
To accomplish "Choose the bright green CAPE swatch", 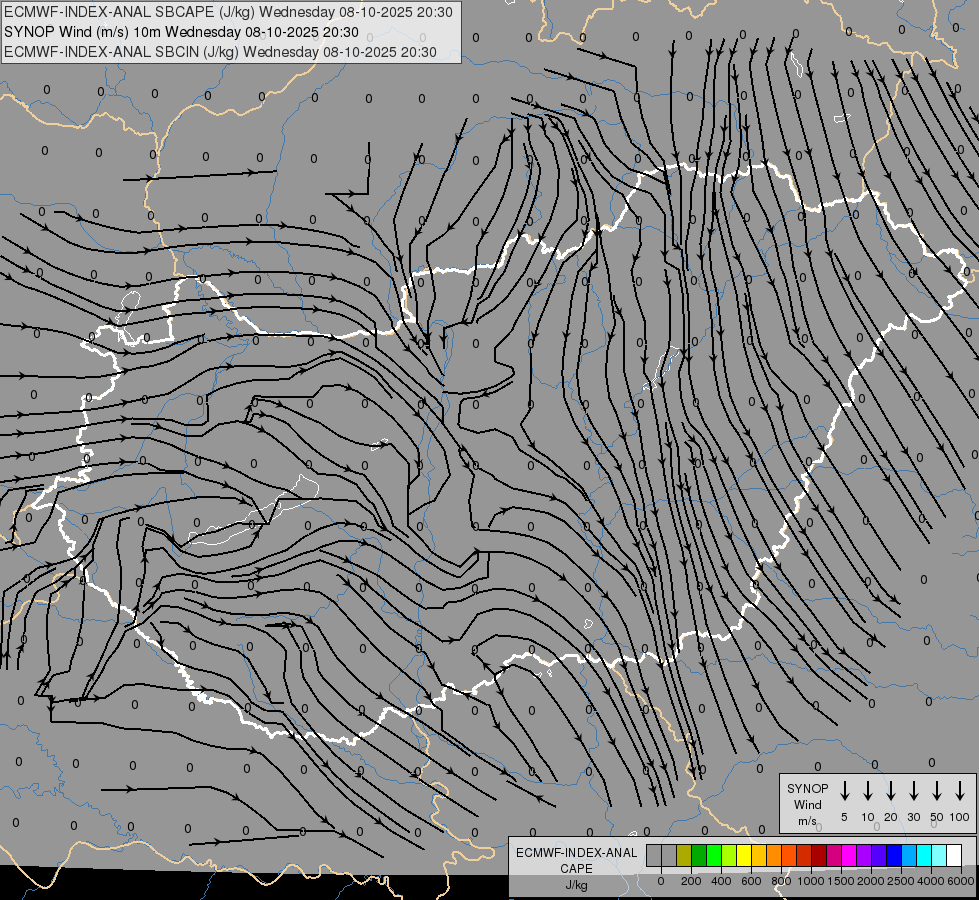I will point(714,855).
